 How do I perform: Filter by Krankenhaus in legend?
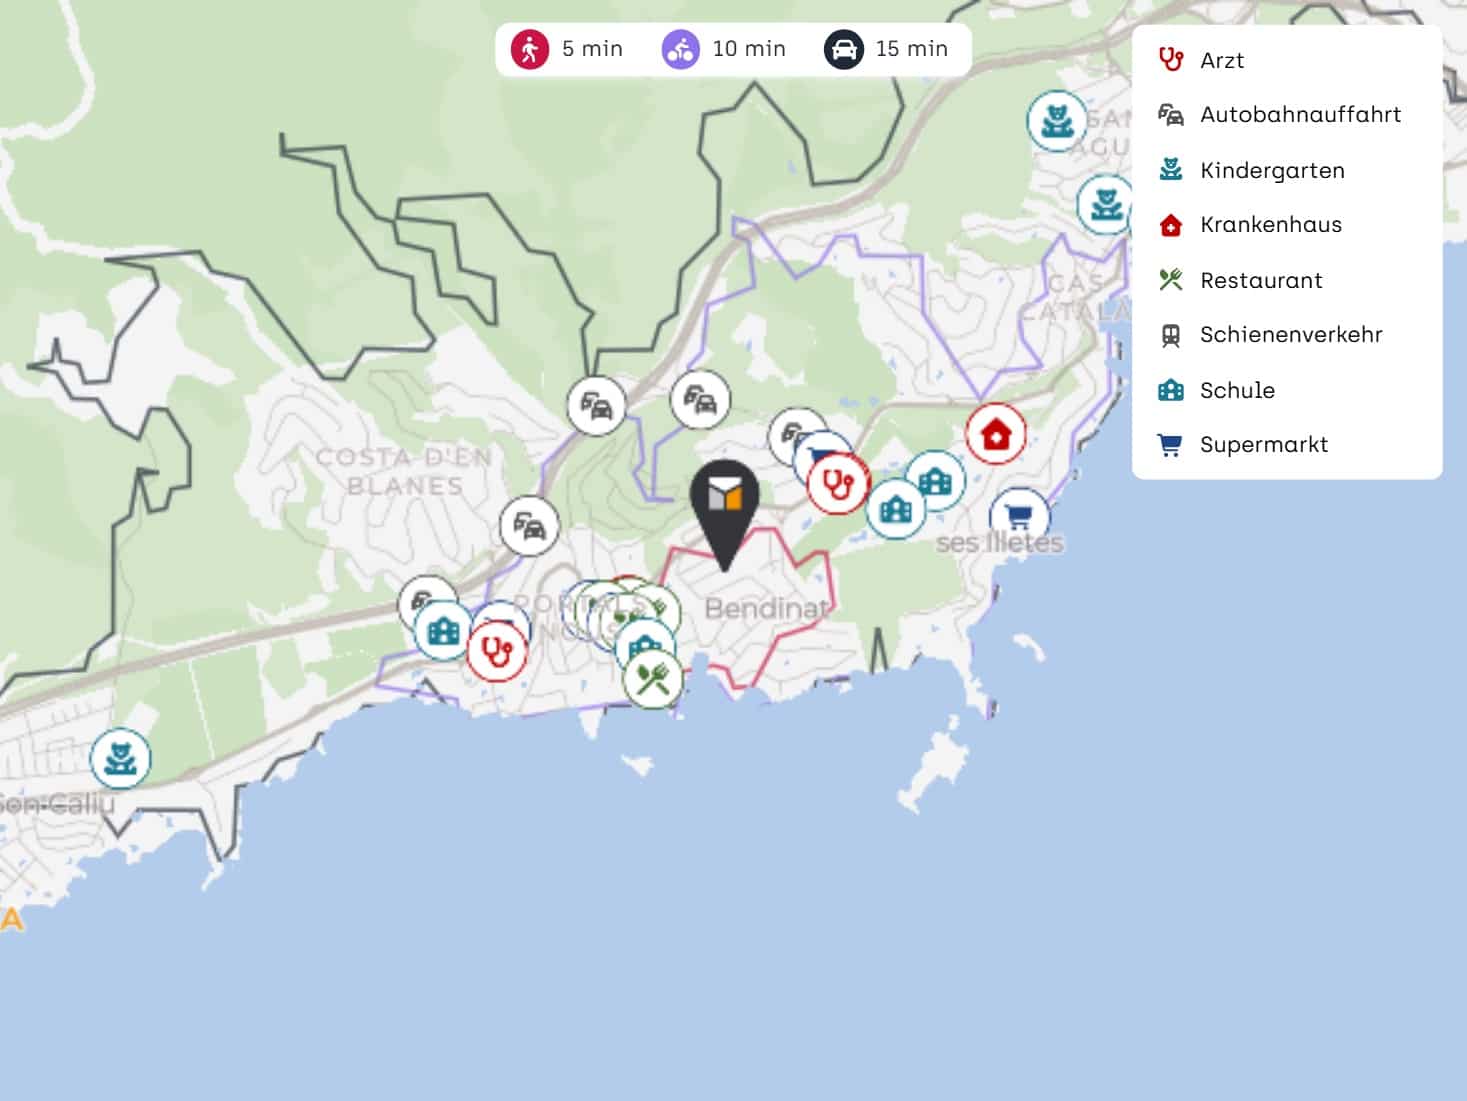click(1249, 225)
